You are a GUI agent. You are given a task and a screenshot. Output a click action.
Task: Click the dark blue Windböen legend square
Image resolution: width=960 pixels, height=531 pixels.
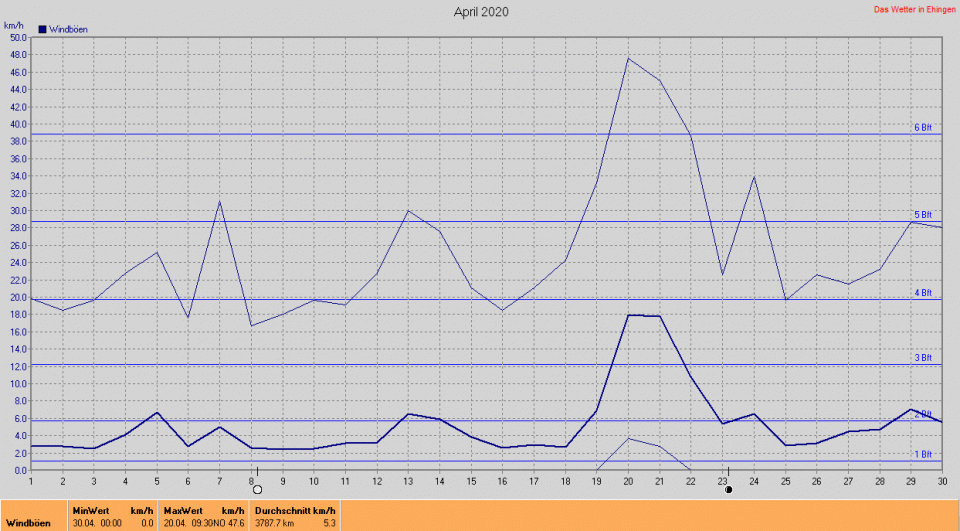pos(42,30)
